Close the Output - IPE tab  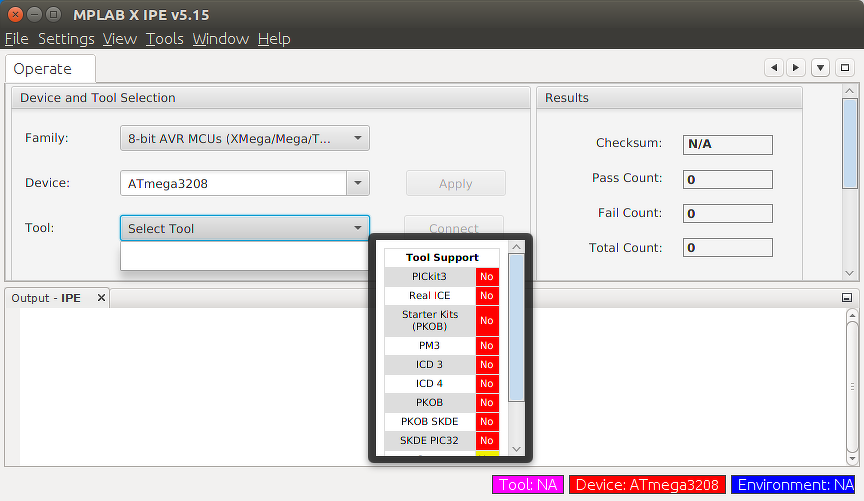[x=101, y=298]
